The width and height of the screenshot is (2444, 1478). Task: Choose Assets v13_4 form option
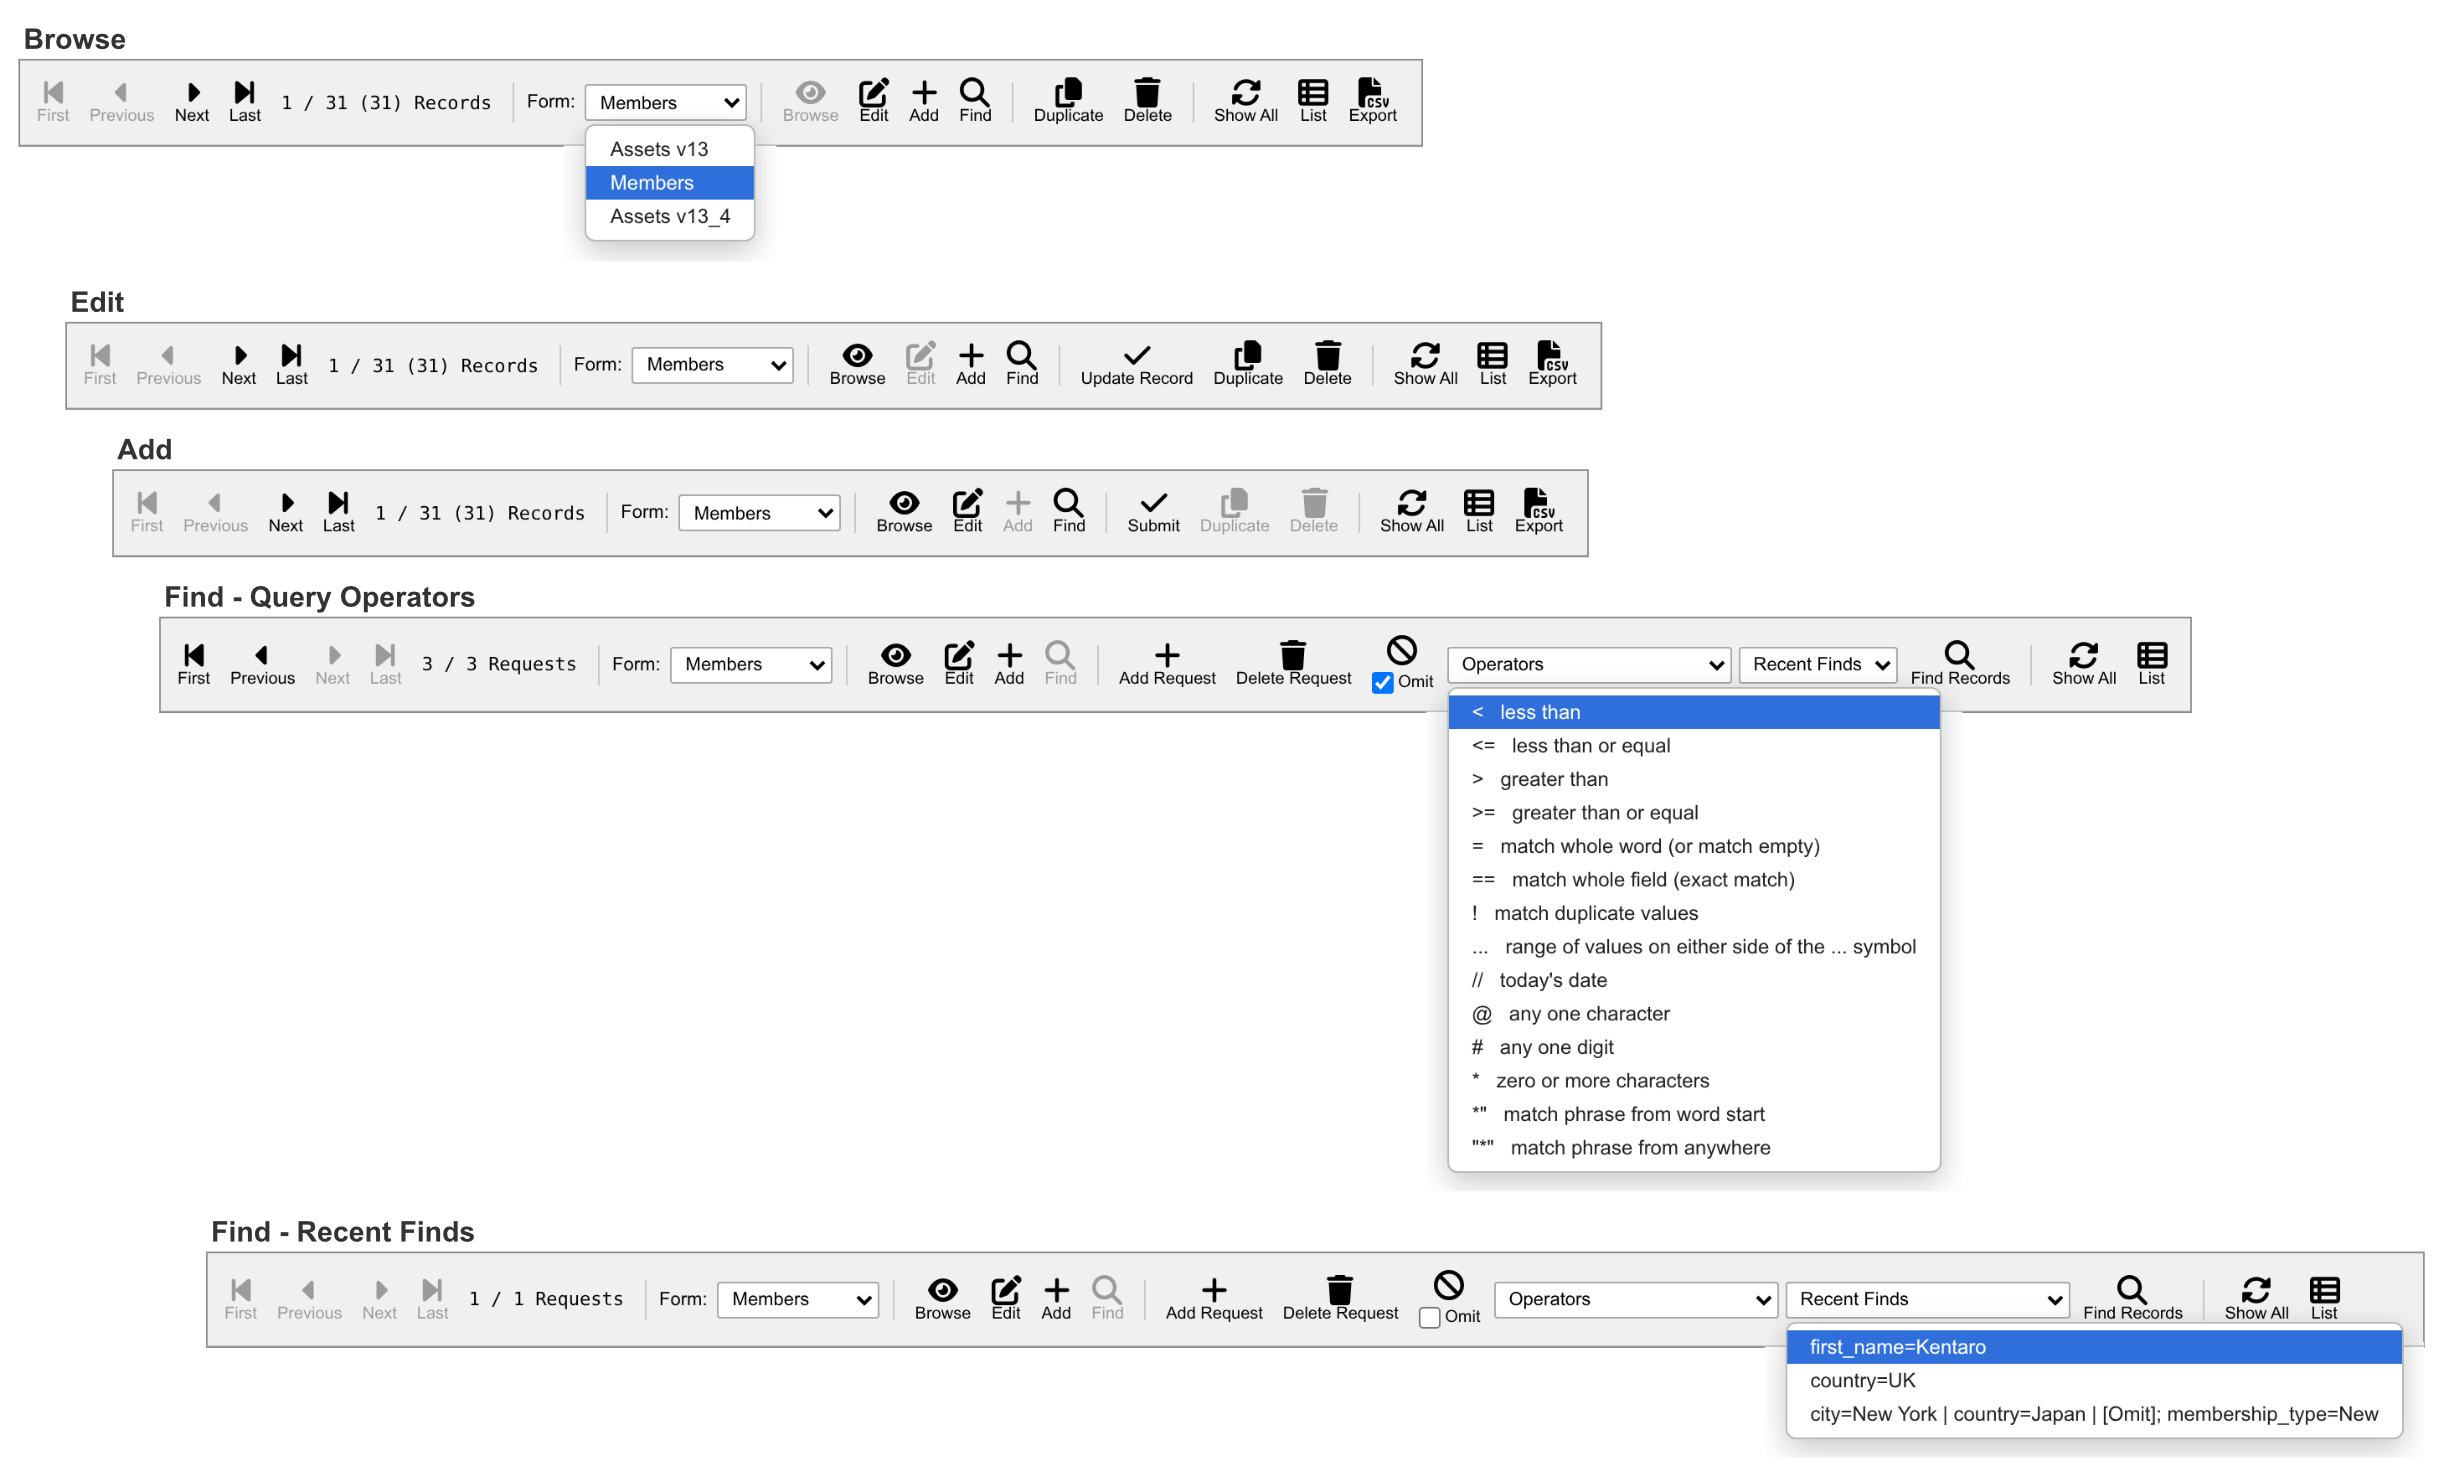click(x=669, y=216)
